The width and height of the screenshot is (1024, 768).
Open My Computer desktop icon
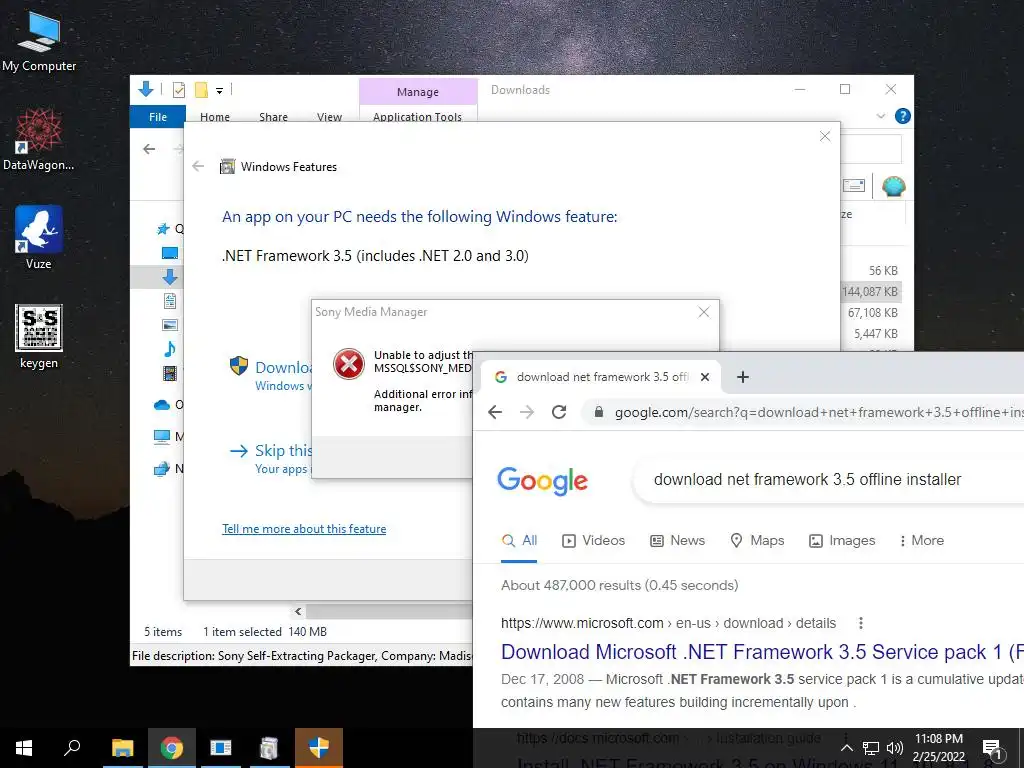tap(39, 42)
